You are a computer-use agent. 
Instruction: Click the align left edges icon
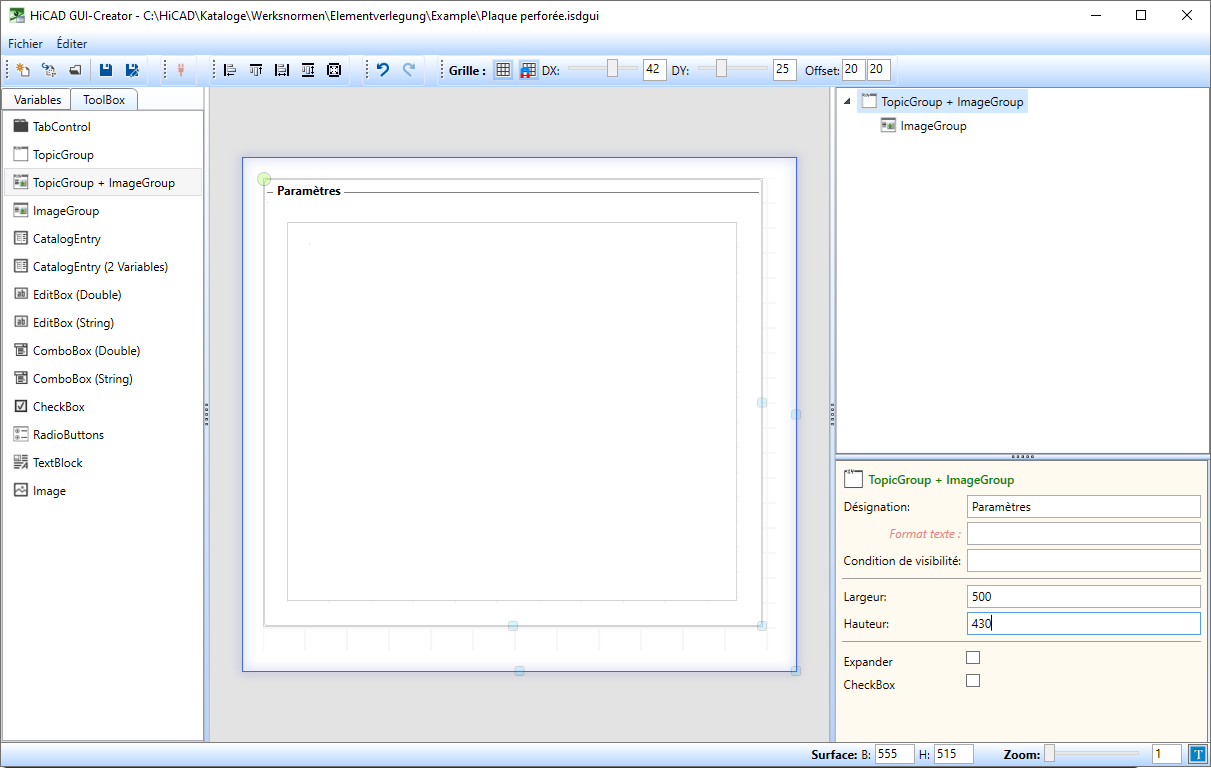230,70
